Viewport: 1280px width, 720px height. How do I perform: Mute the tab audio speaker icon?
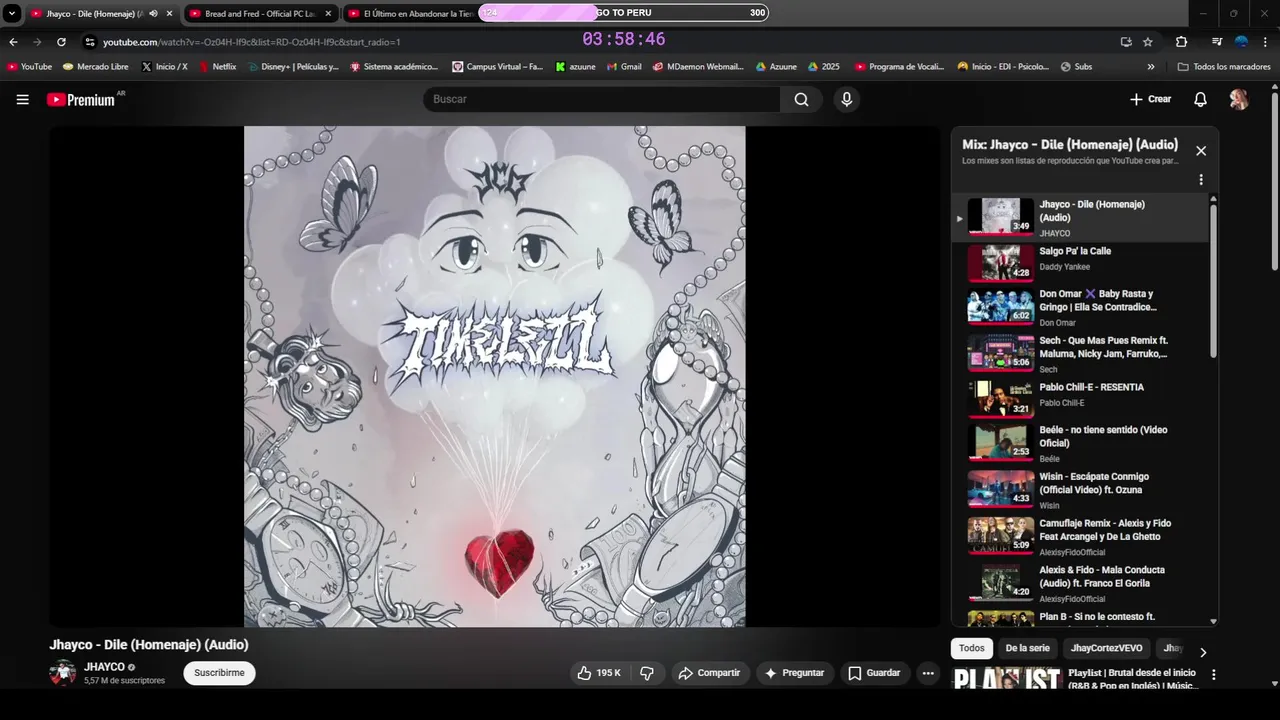(x=153, y=14)
